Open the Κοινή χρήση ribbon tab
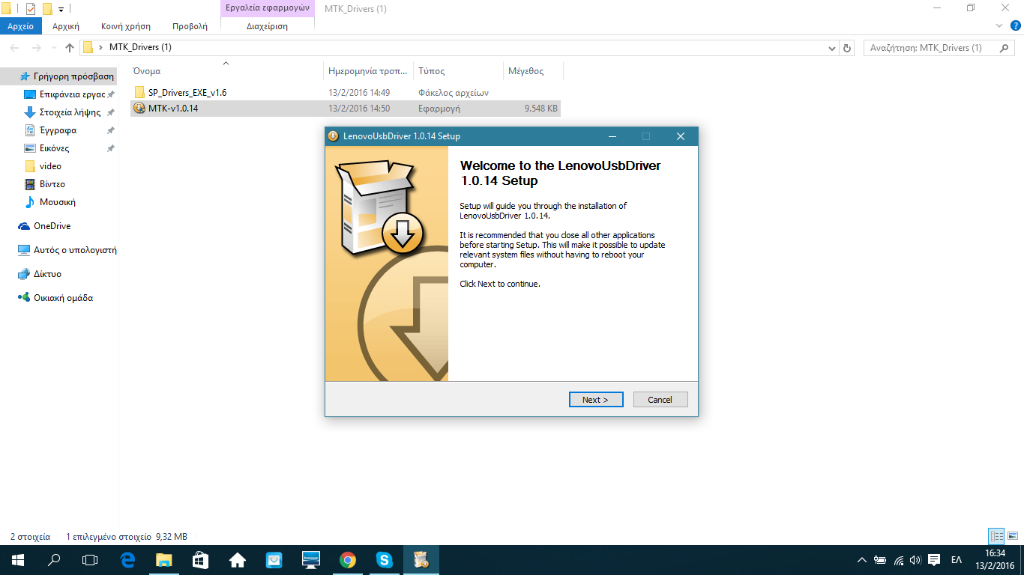Image resolution: width=1024 pixels, height=575 pixels. [x=125, y=26]
